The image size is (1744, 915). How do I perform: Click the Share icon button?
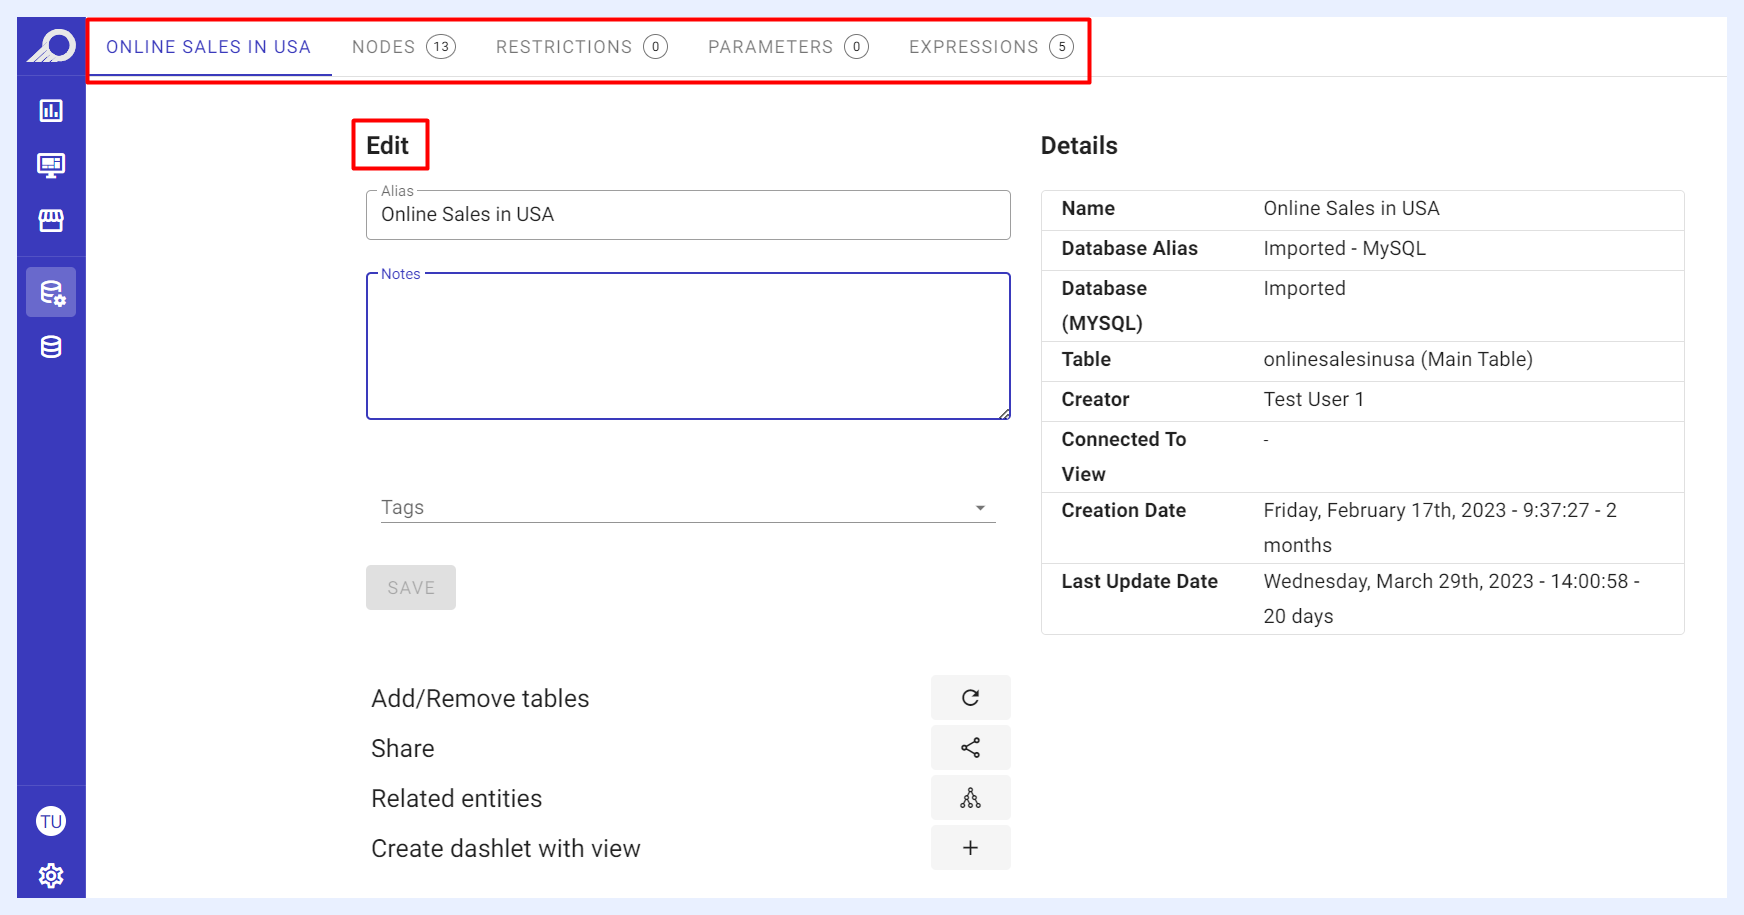pos(970,748)
